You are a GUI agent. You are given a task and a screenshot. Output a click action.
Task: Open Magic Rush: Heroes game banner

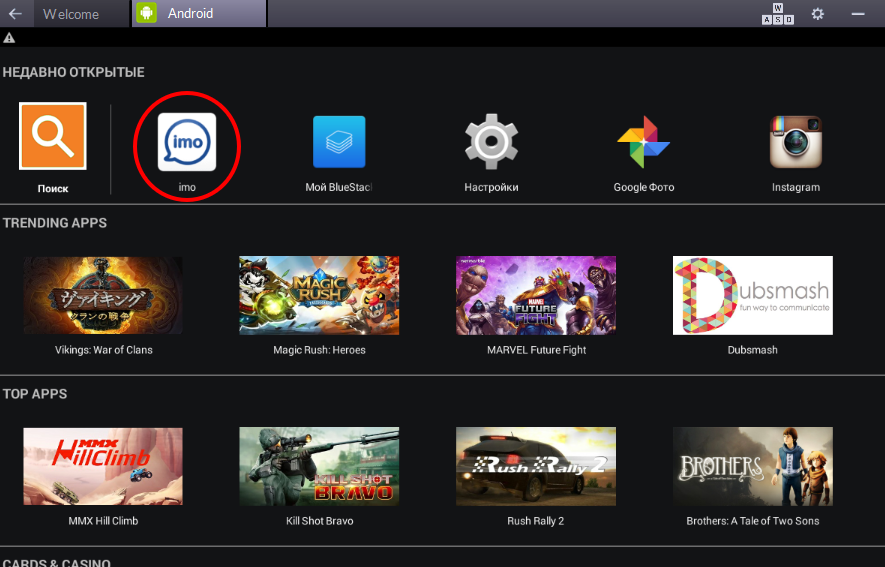tap(319, 295)
